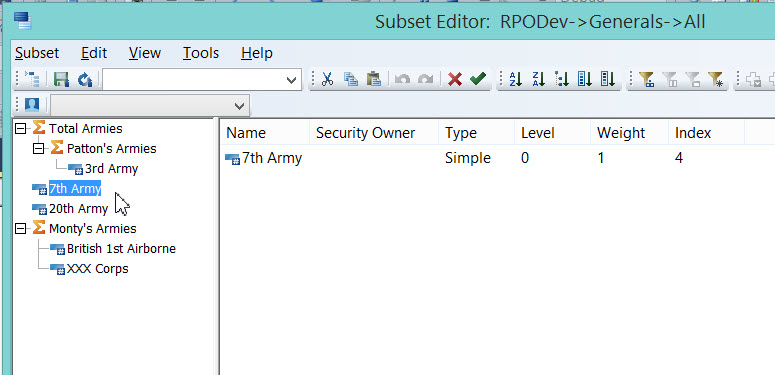Click the drill-down plus icon in toolbar
Viewport: 775px width, 375px height.
753,79
